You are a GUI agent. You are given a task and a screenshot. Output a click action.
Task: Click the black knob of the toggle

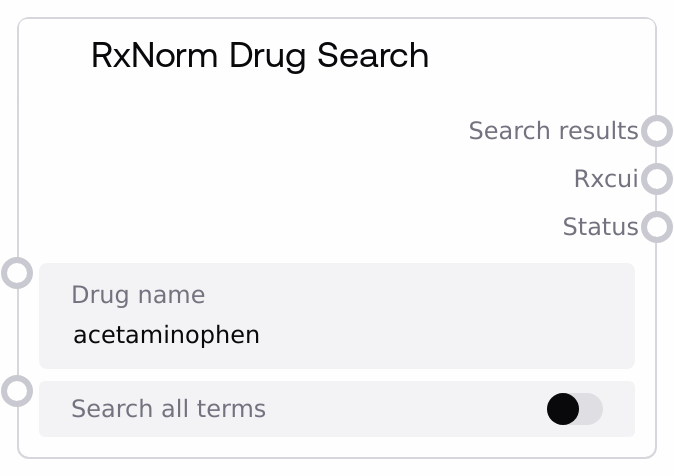pos(563,409)
